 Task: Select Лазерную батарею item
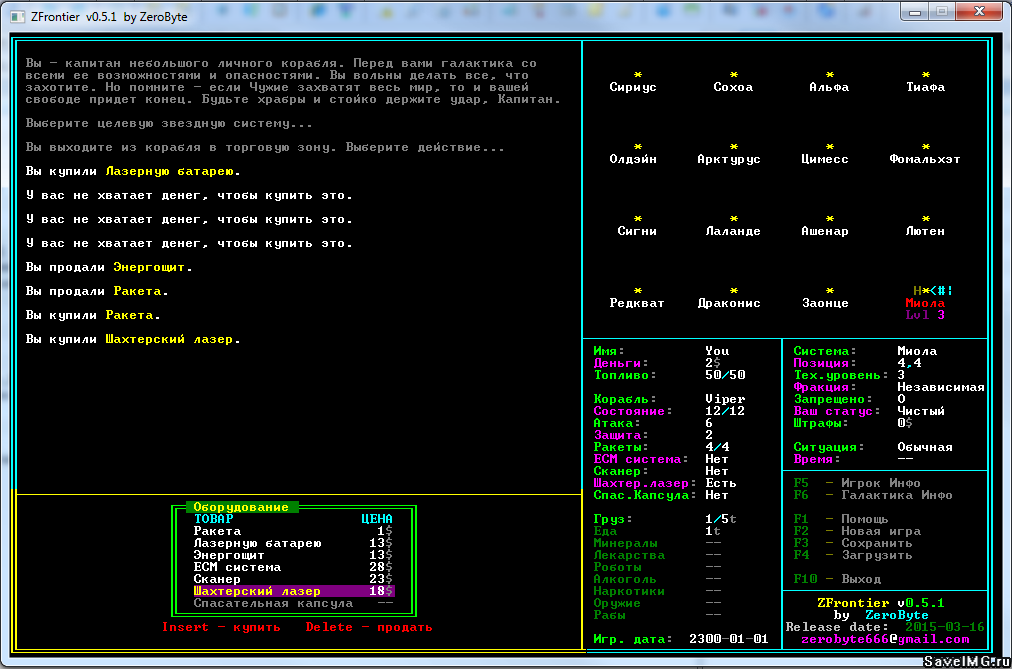[257, 543]
